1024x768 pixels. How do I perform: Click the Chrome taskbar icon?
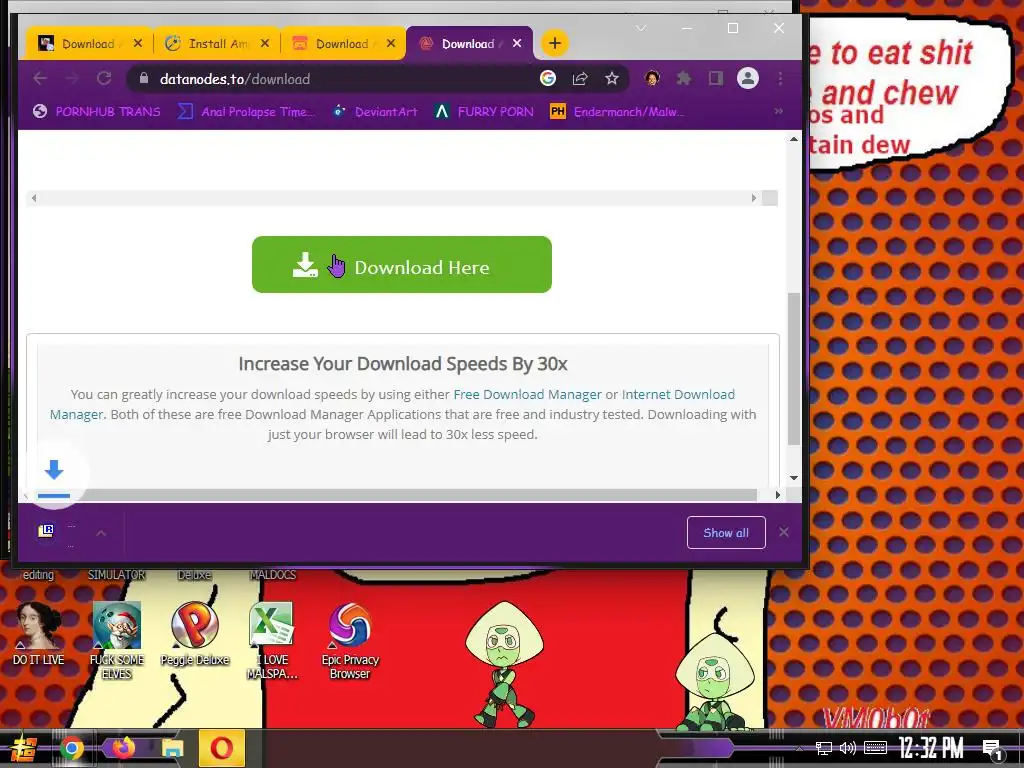click(72, 748)
